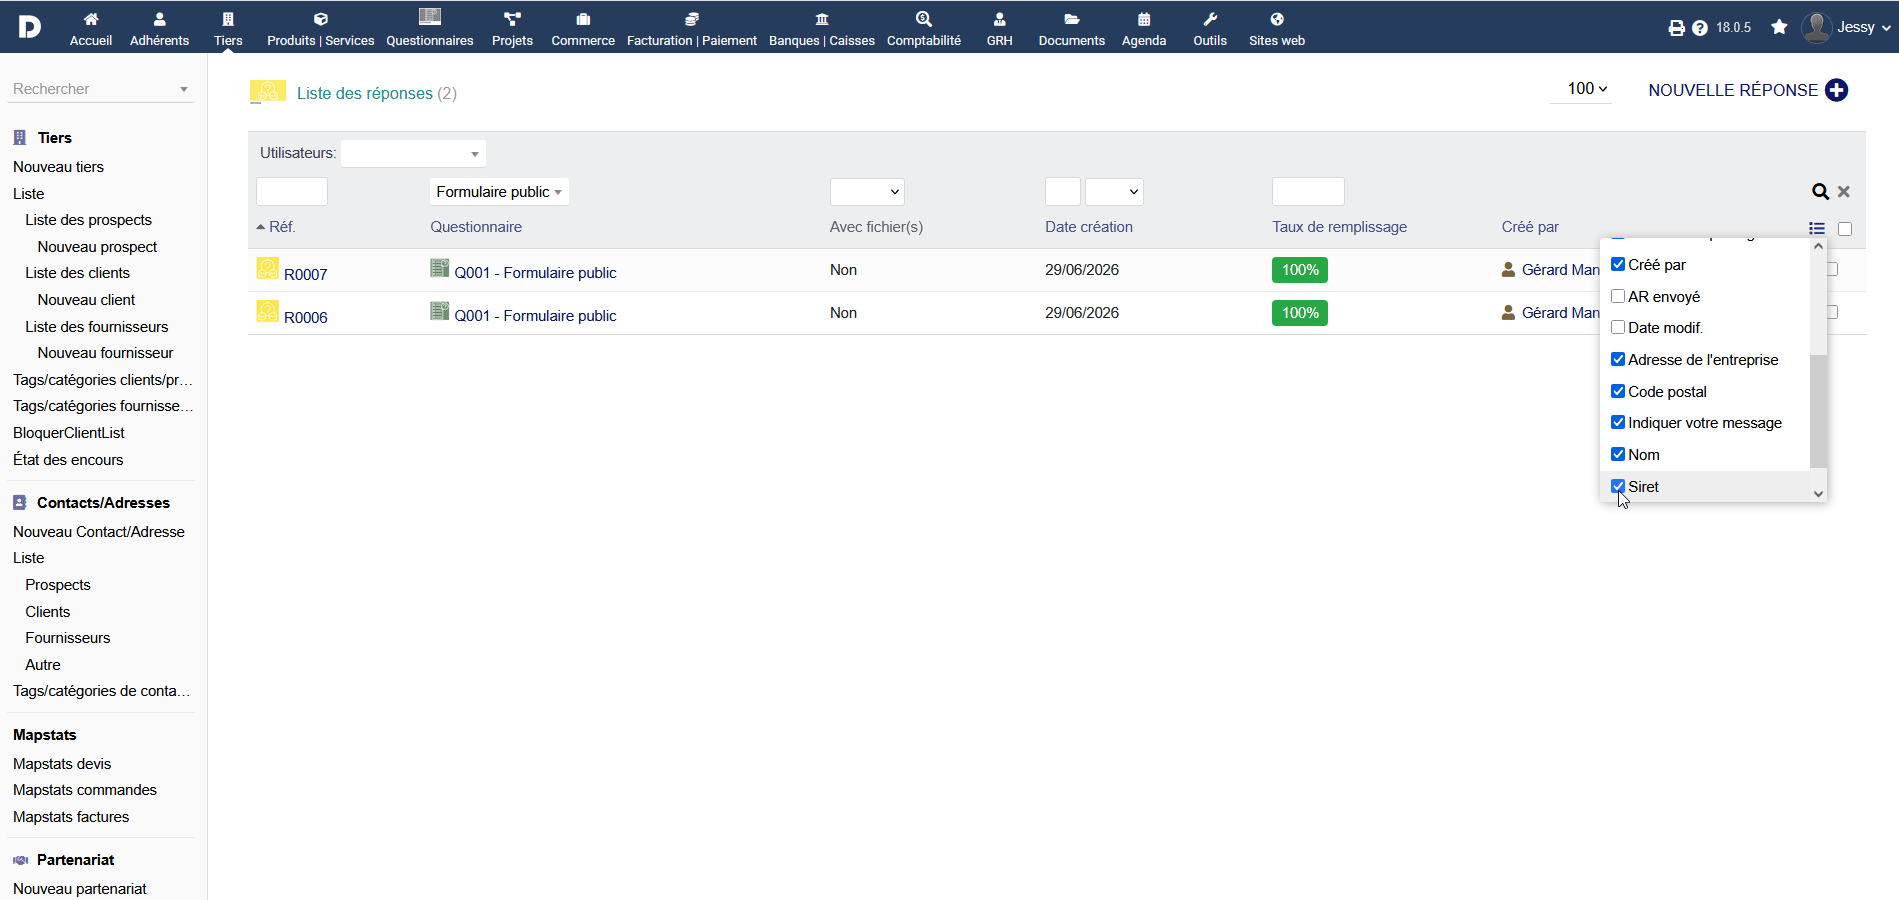Enable the AR envoyé column checkbox
This screenshot has height=900, width=1899.
click(x=1618, y=296)
